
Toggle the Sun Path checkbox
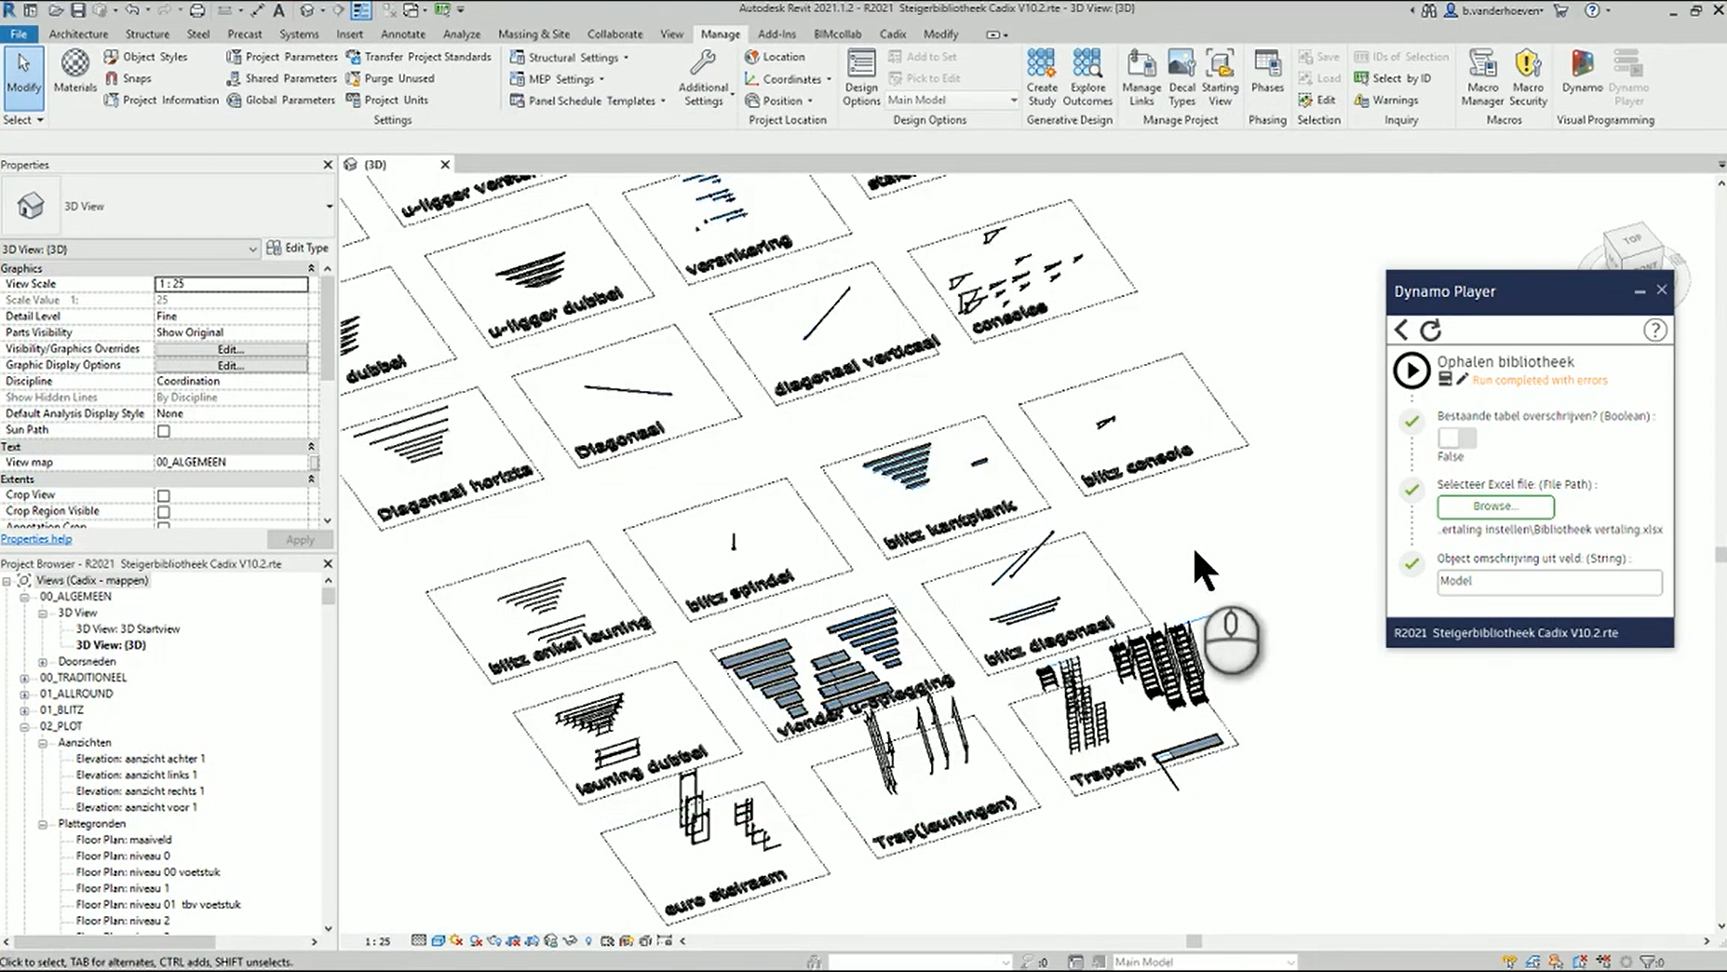(x=164, y=431)
